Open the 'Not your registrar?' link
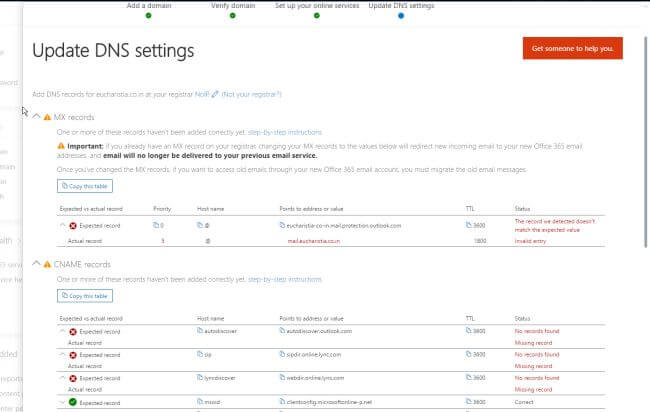The height and width of the screenshot is (412, 650). pyautogui.click(x=251, y=94)
